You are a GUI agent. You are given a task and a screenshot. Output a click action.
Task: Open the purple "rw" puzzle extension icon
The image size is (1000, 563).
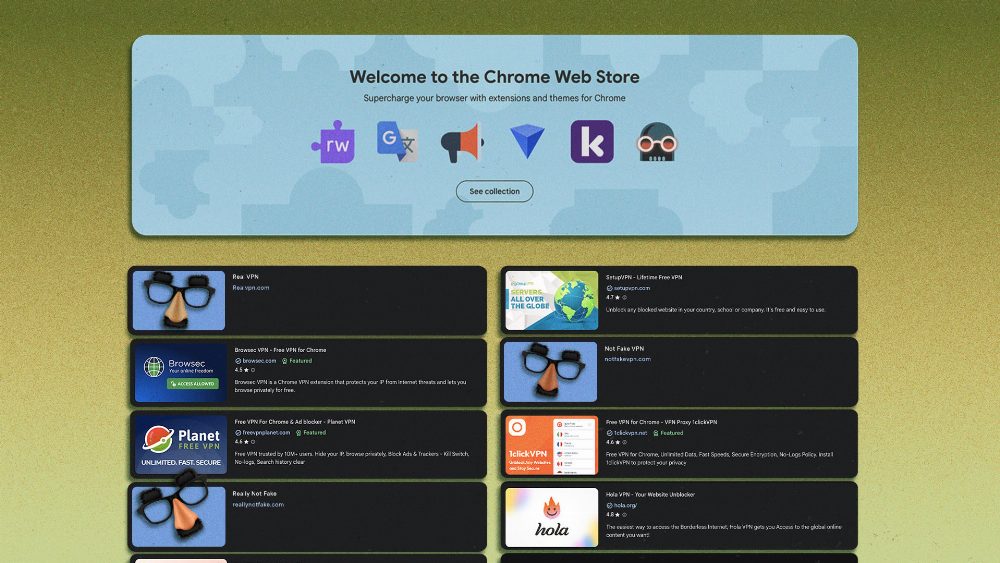tap(334, 142)
